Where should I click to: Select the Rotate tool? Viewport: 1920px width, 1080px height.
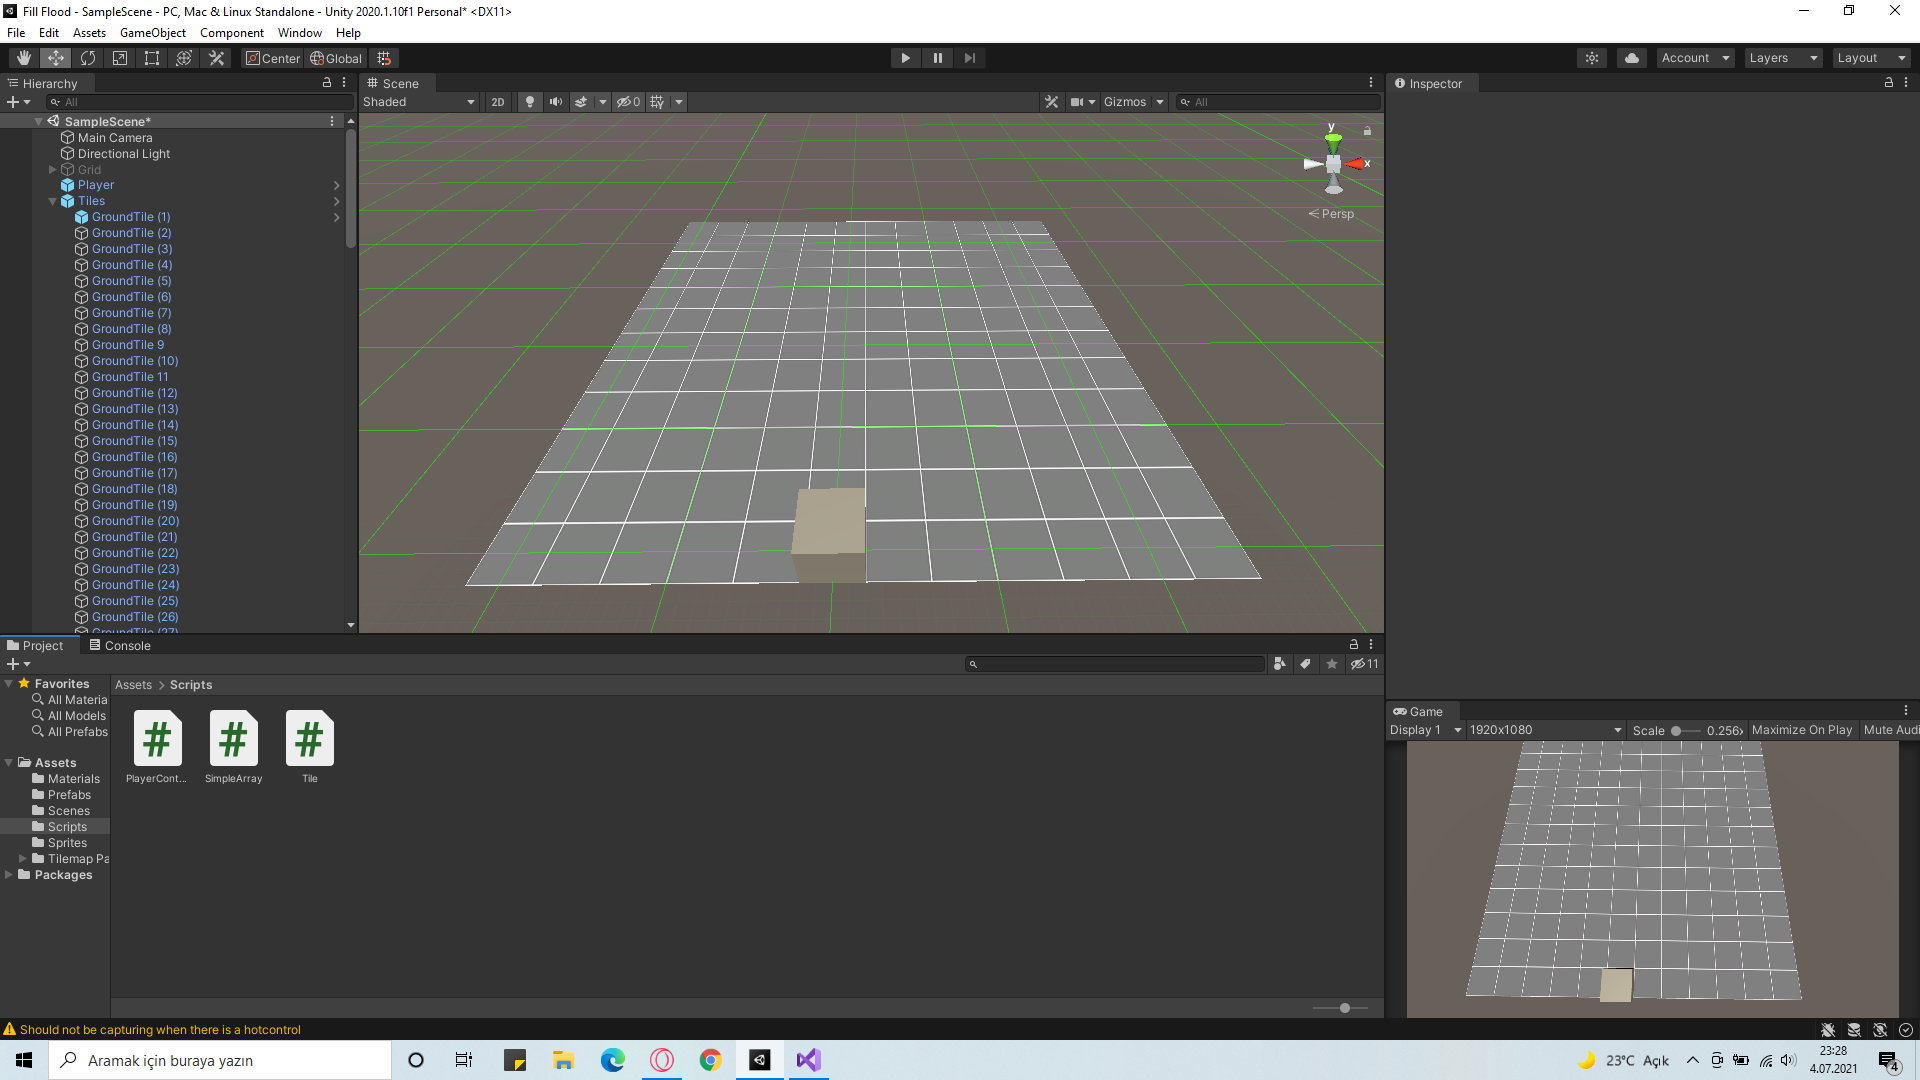click(88, 58)
